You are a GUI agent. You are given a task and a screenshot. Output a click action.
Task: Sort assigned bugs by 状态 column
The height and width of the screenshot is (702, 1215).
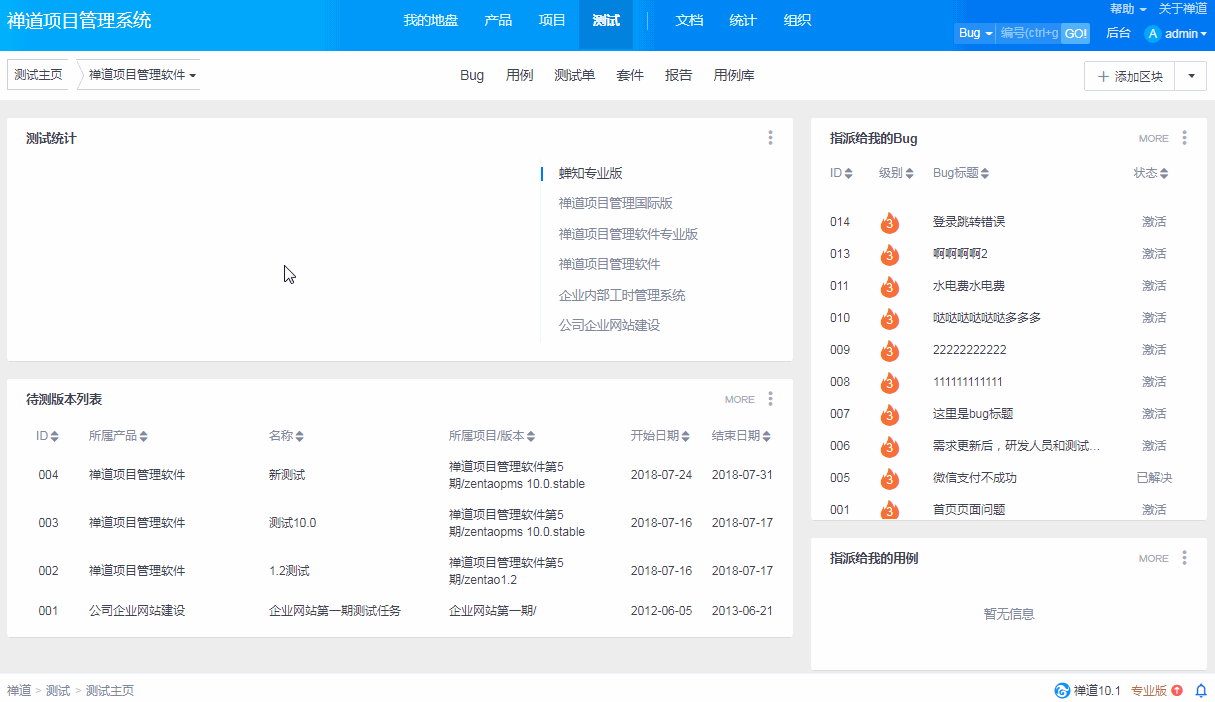pos(1150,173)
